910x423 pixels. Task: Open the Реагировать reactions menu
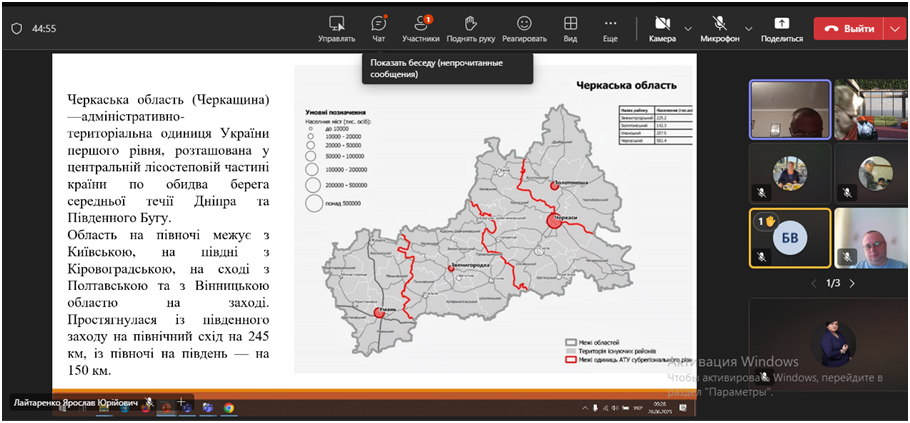524,28
